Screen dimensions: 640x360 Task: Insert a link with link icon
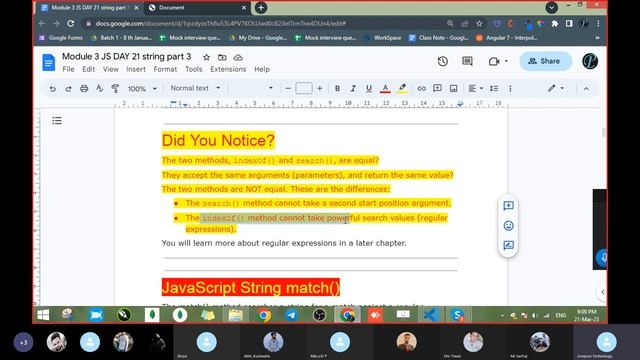pos(421,88)
